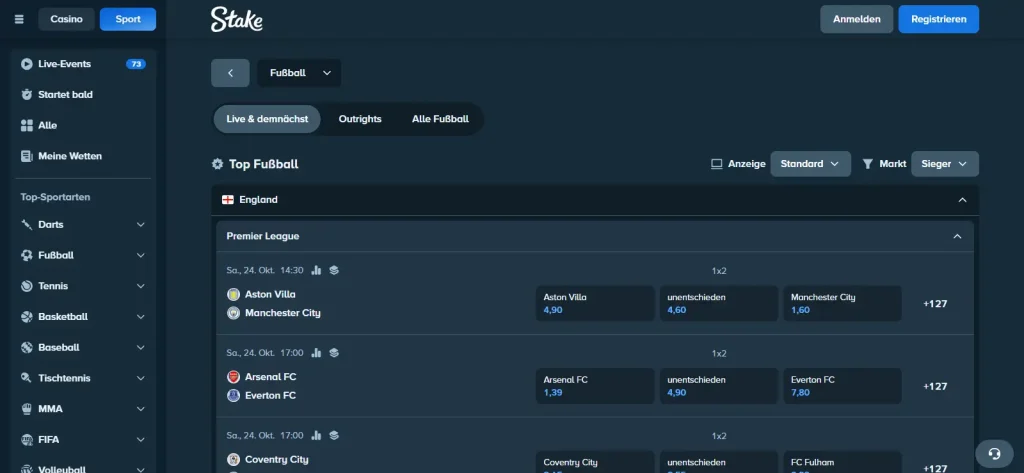Click the Meine Wetten slip icon
This screenshot has width=1024, height=473.
(x=27, y=156)
